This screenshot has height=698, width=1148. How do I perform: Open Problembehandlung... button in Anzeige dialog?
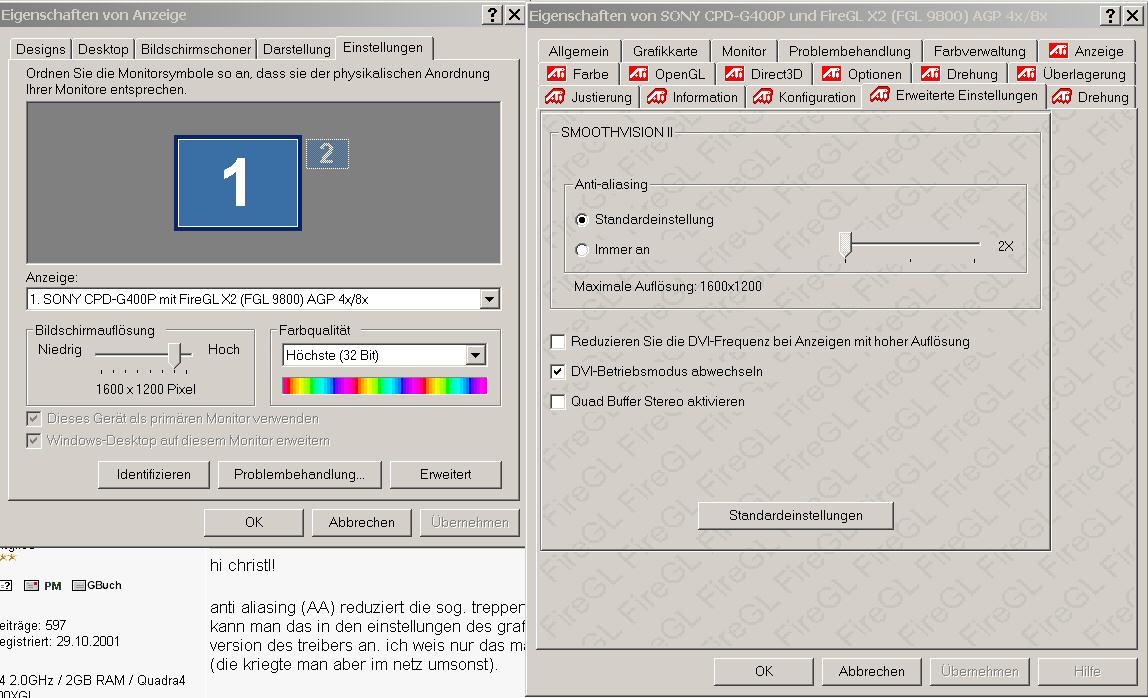tap(299, 475)
